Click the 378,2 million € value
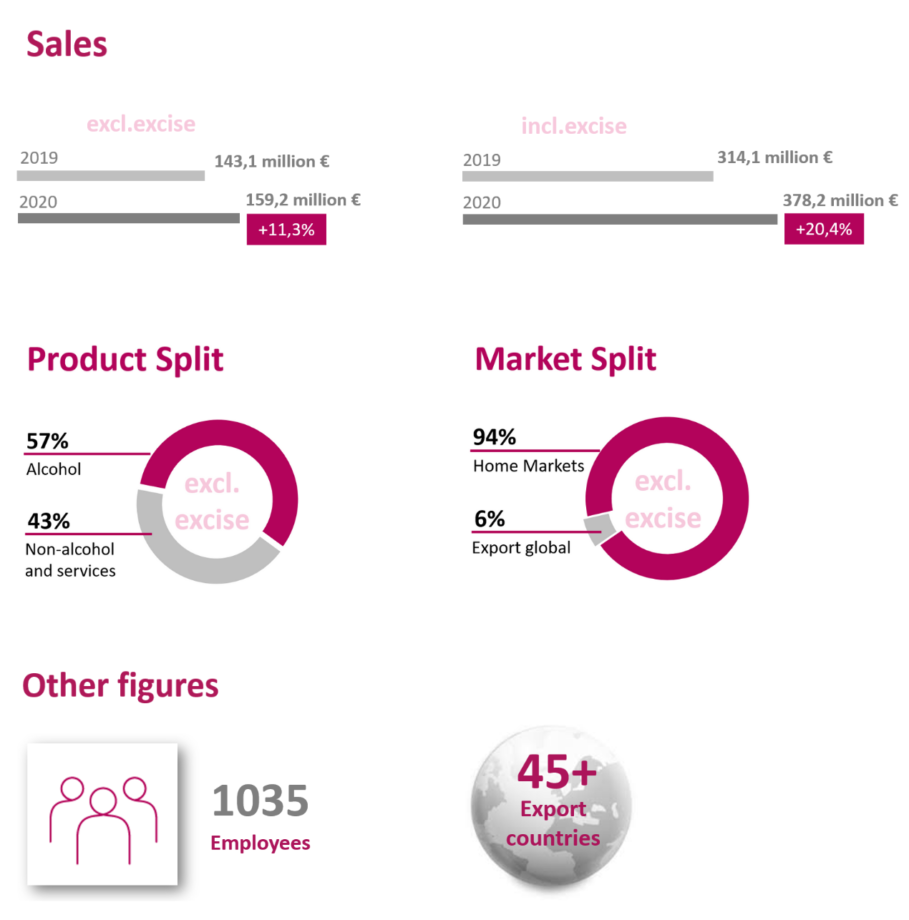 840,201
